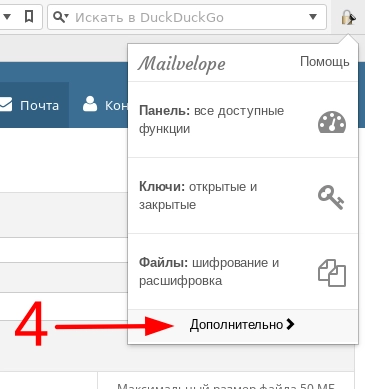This screenshot has width=365, height=389.
Task: Click the Mailvelope padlock extension icon
Action: click(348, 17)
